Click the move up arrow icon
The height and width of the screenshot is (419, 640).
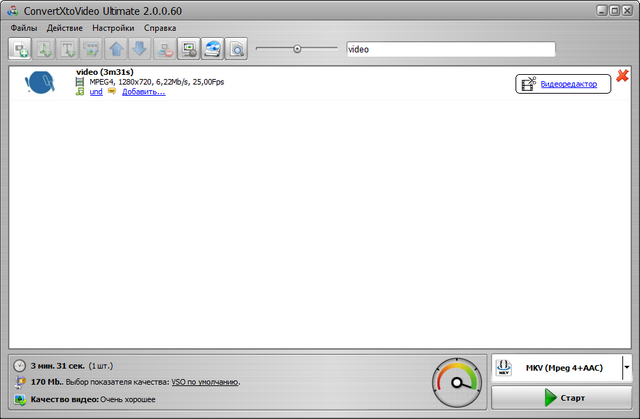(x=116, y=48)
